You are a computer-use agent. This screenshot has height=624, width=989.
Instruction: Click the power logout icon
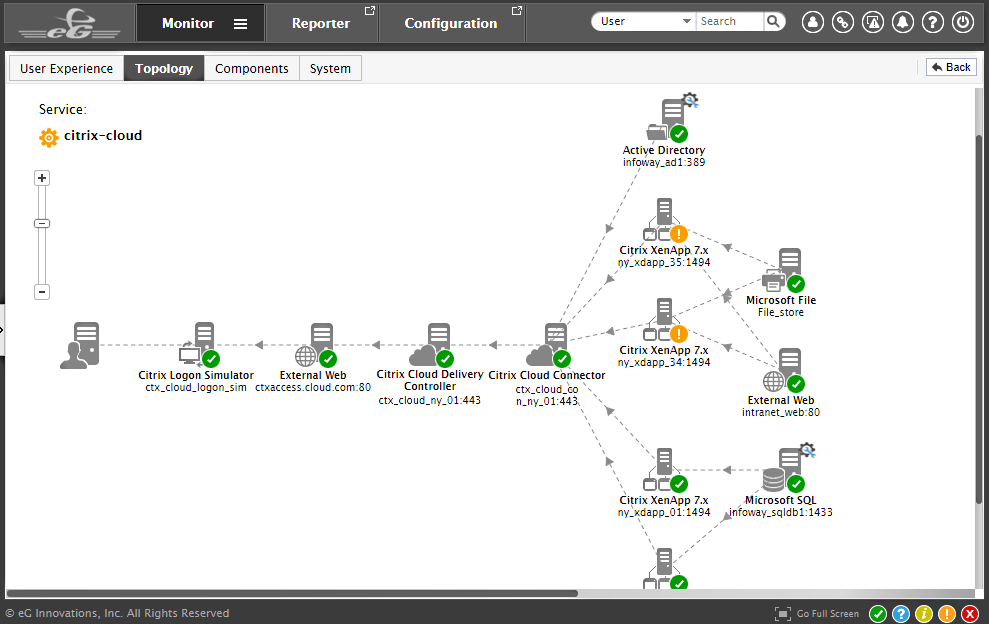click(963, 22)
